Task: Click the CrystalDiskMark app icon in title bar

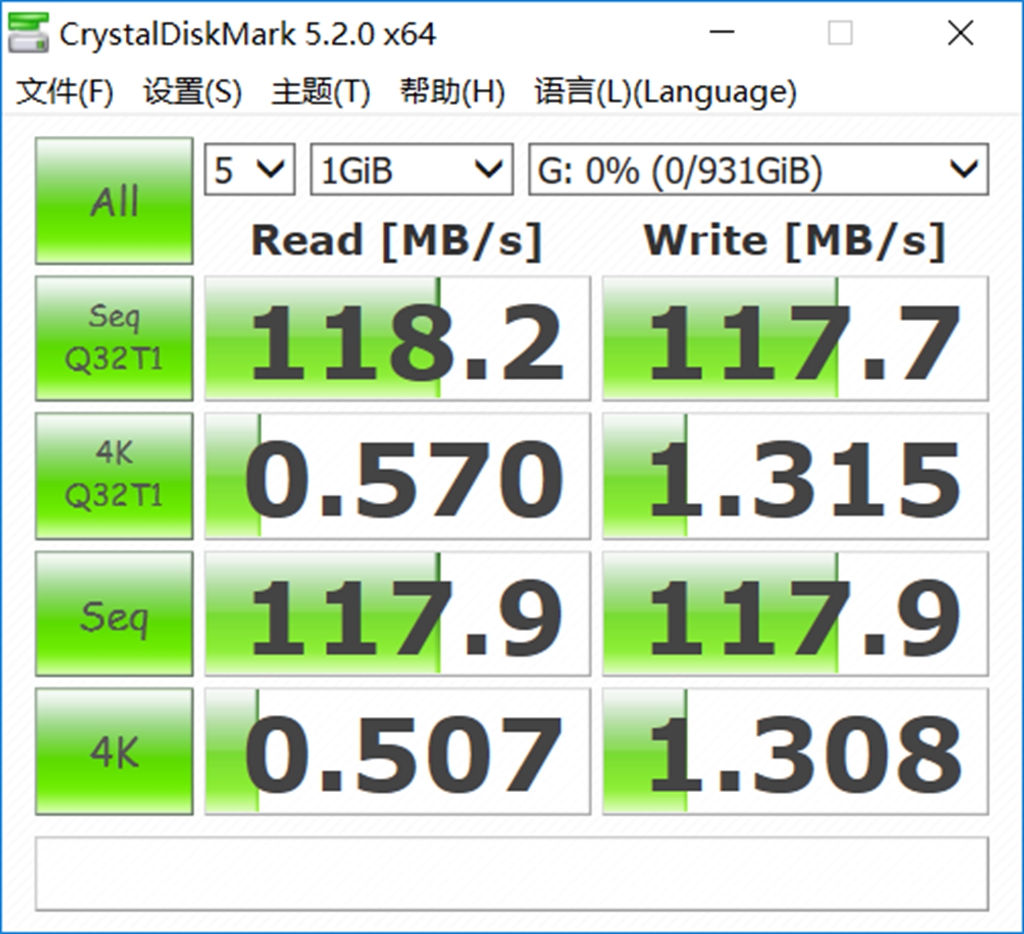Action: (28, 33)
